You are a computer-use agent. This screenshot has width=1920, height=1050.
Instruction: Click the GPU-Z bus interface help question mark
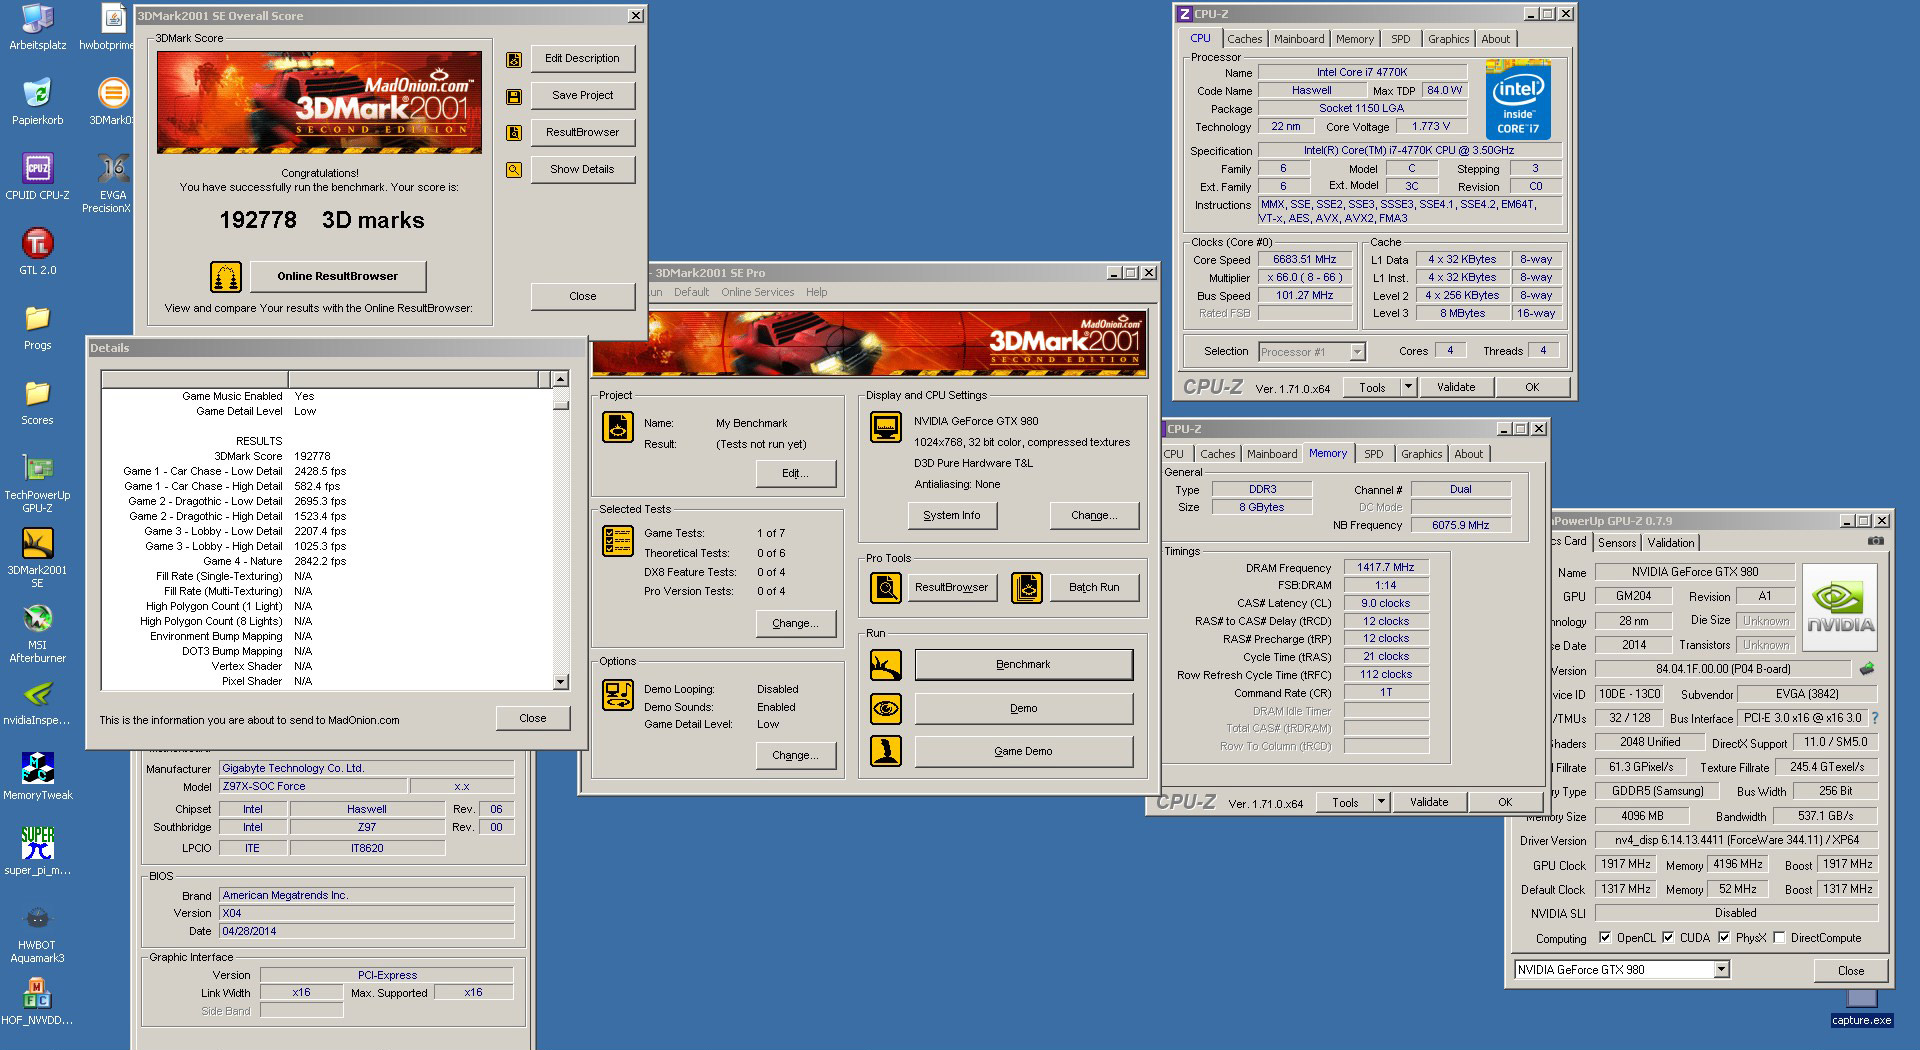1875,718
